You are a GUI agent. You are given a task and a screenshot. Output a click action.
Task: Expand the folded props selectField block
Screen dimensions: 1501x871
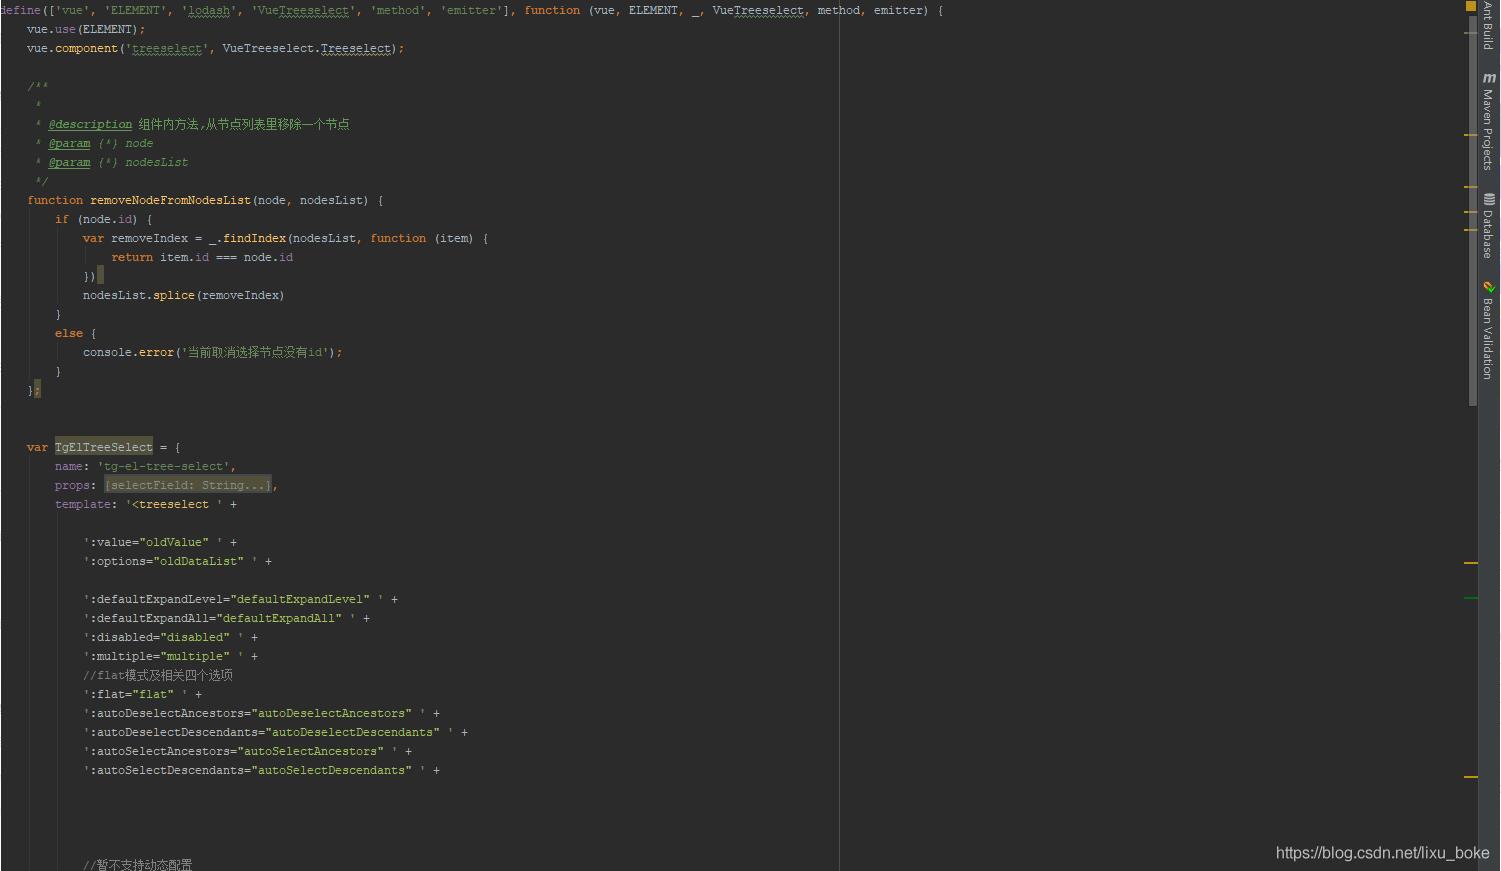188,485
